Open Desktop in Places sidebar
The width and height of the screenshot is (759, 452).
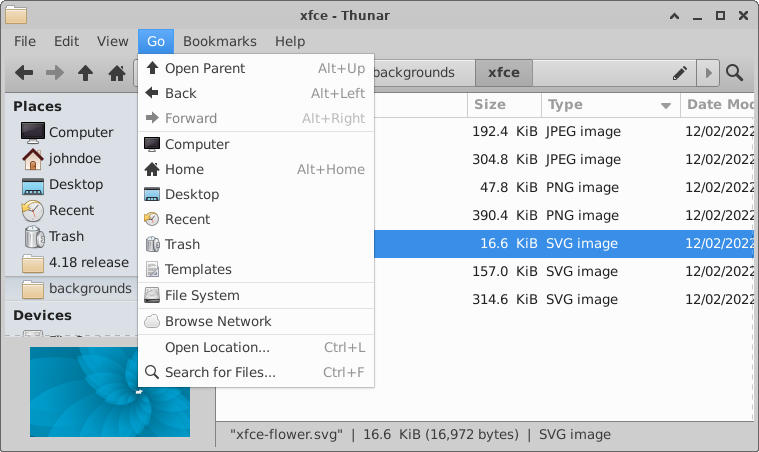(71, 184)
